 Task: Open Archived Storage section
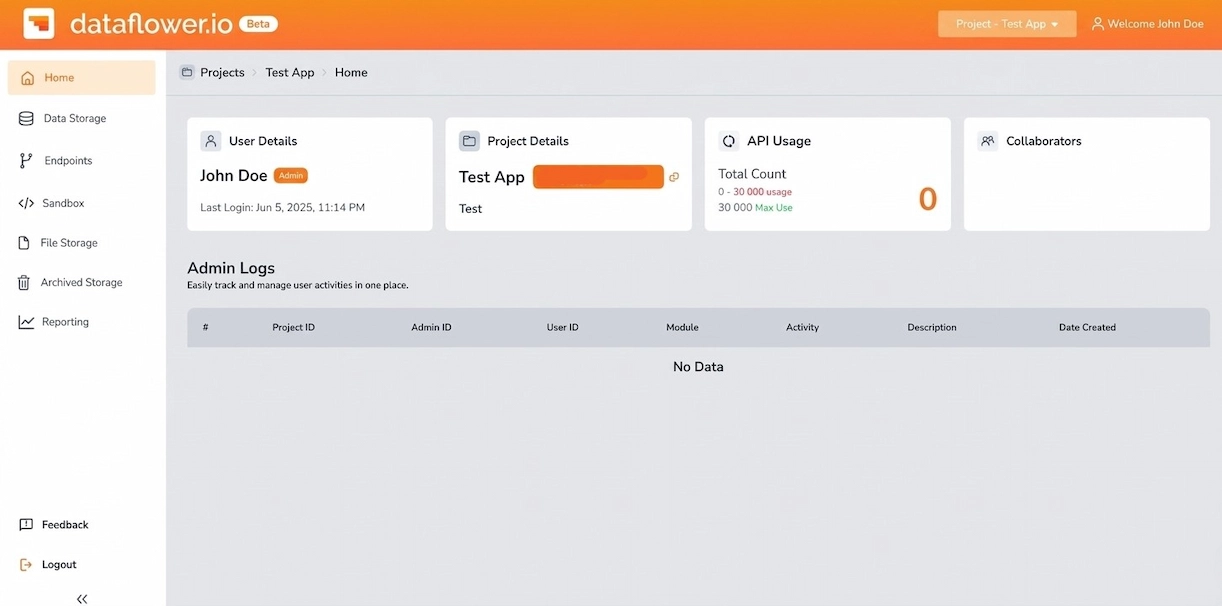click(x=82, y=283)
